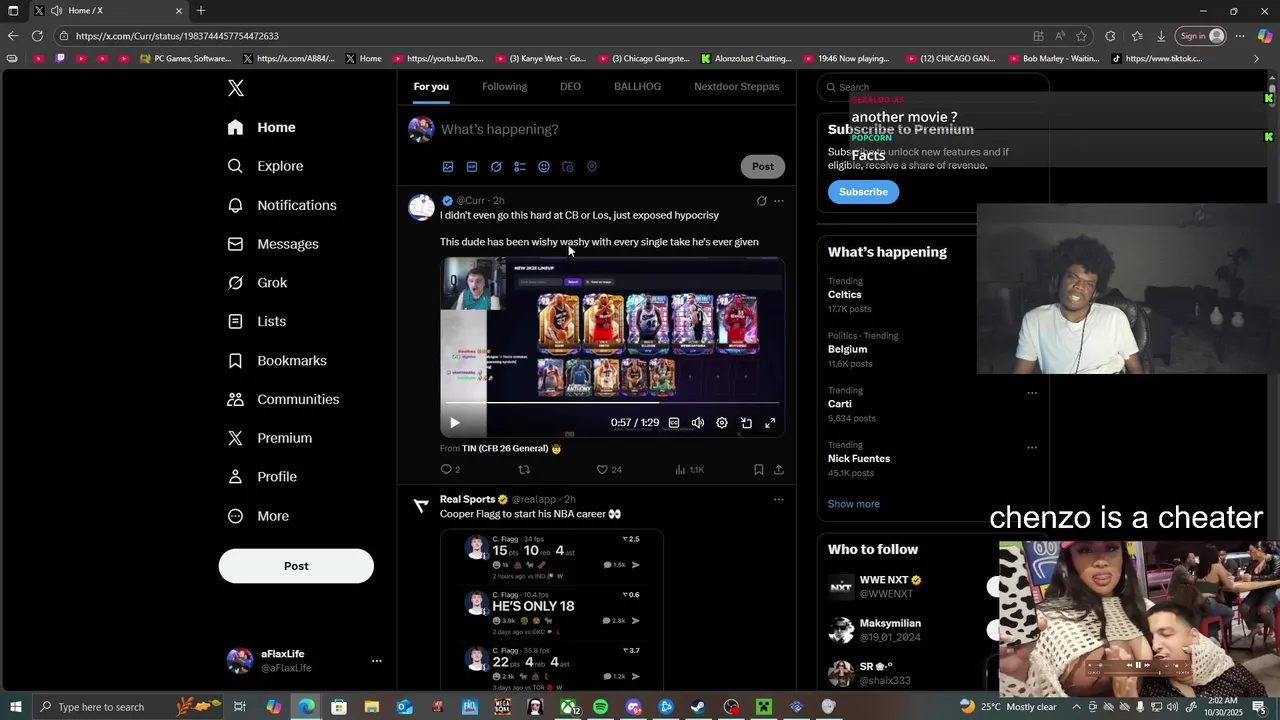Image resolution: width=1280 pixels, height=720 pixels.
Task: Open the Celtics trending topic
Action: click(844, 295)
